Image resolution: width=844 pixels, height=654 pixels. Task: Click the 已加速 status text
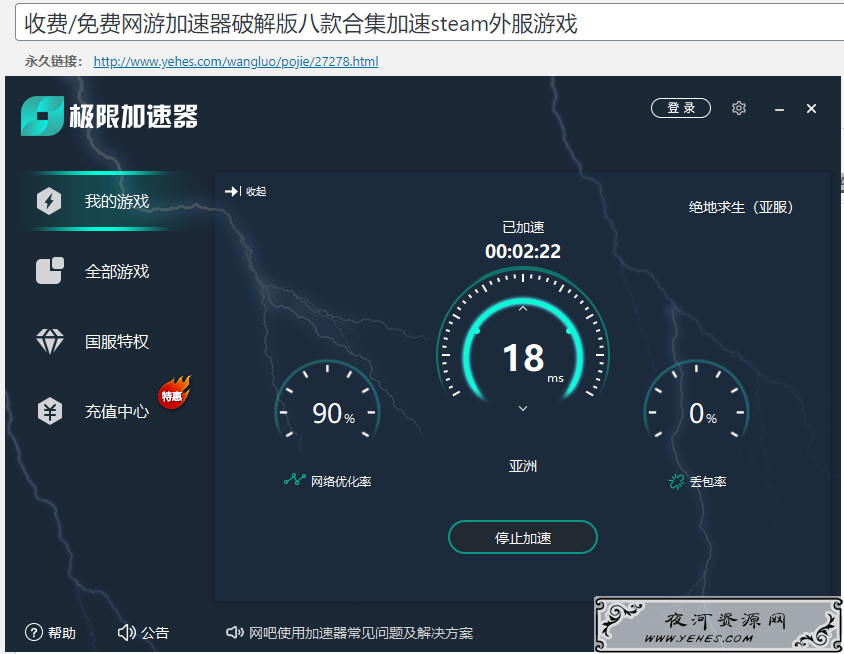tap(523, 227)
